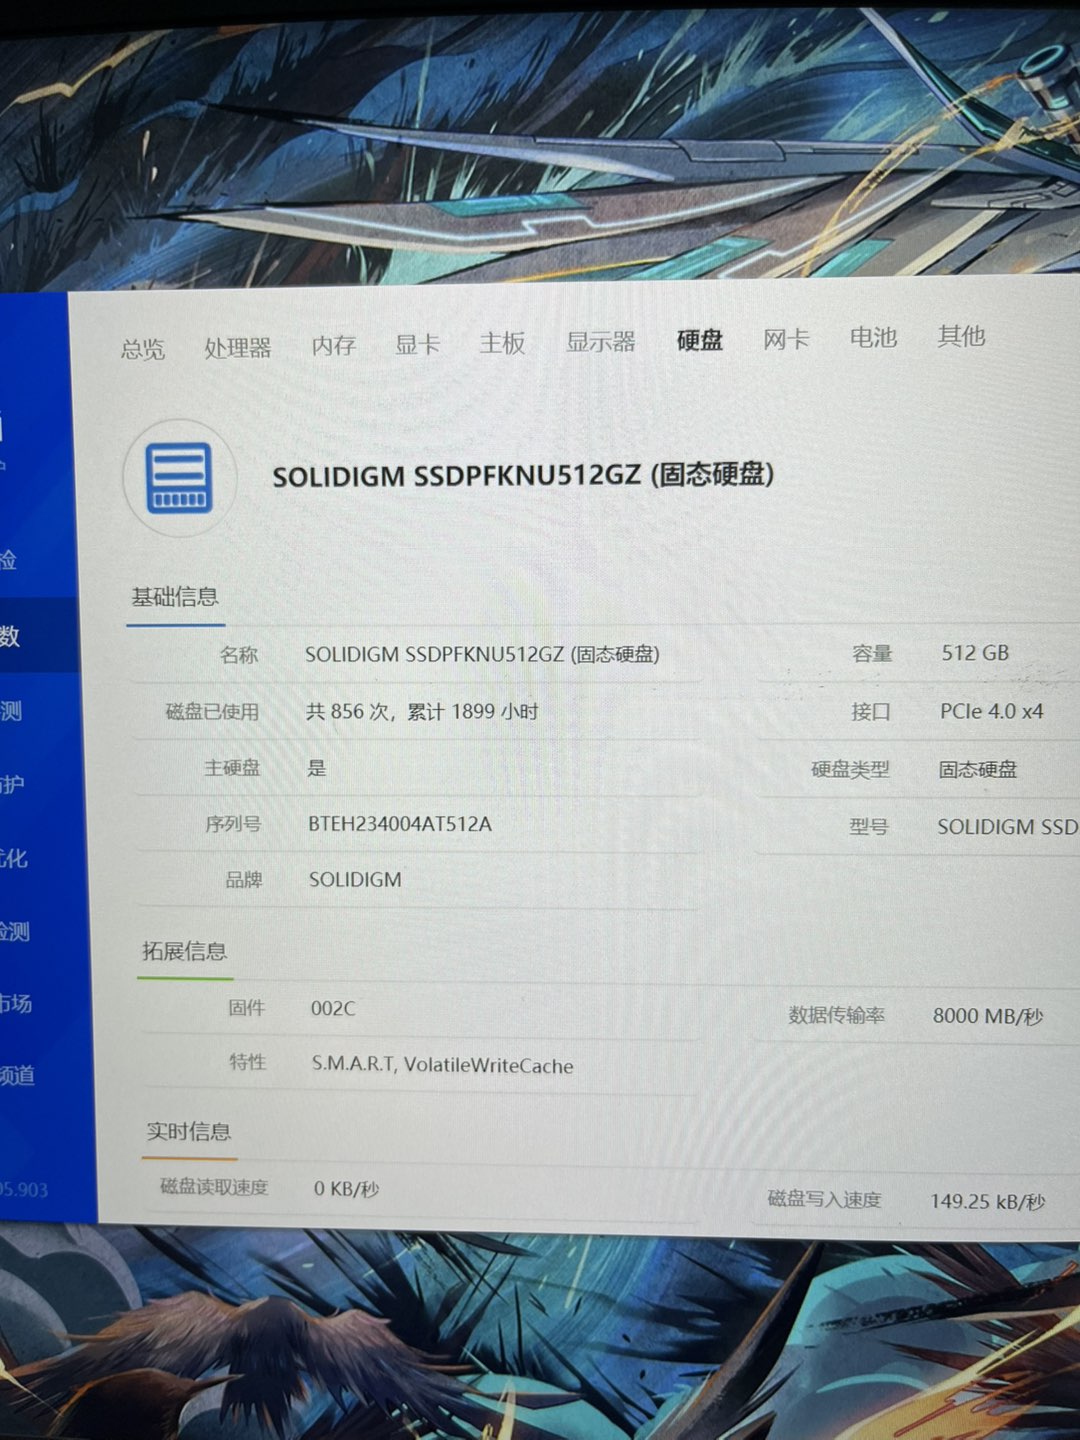Click the 拓展信息 section header
Viewport: 1080px width, 1440px height.
(x=184, y=951)
